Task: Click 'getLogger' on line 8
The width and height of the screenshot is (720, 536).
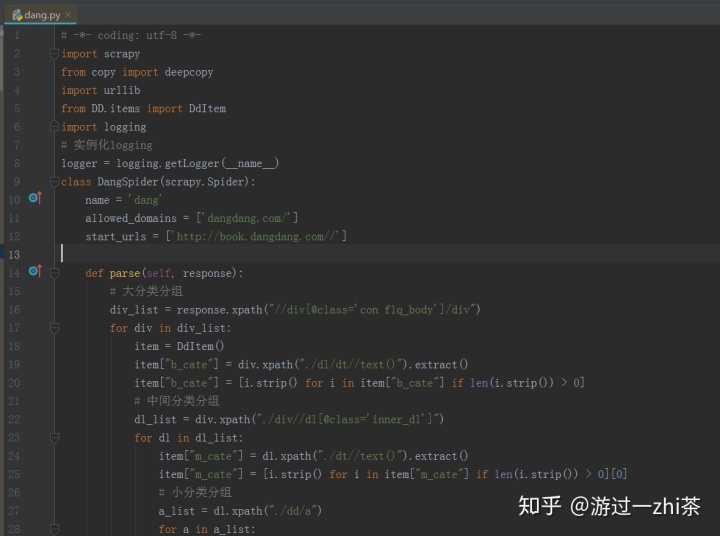Action: pyautogui.click(x=192, y=164)
